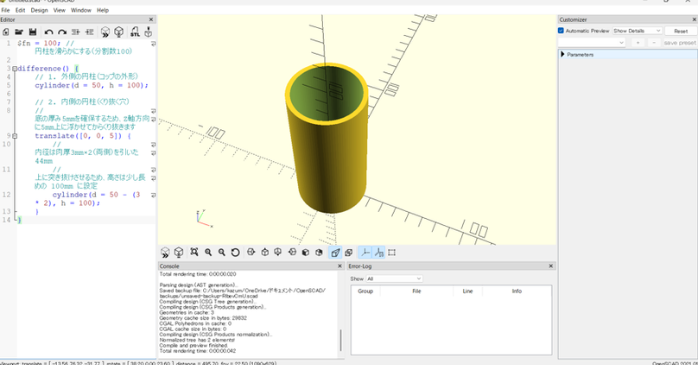Send design to 3D print service
This screenshot has height=365, width=698.
point(148,32)
